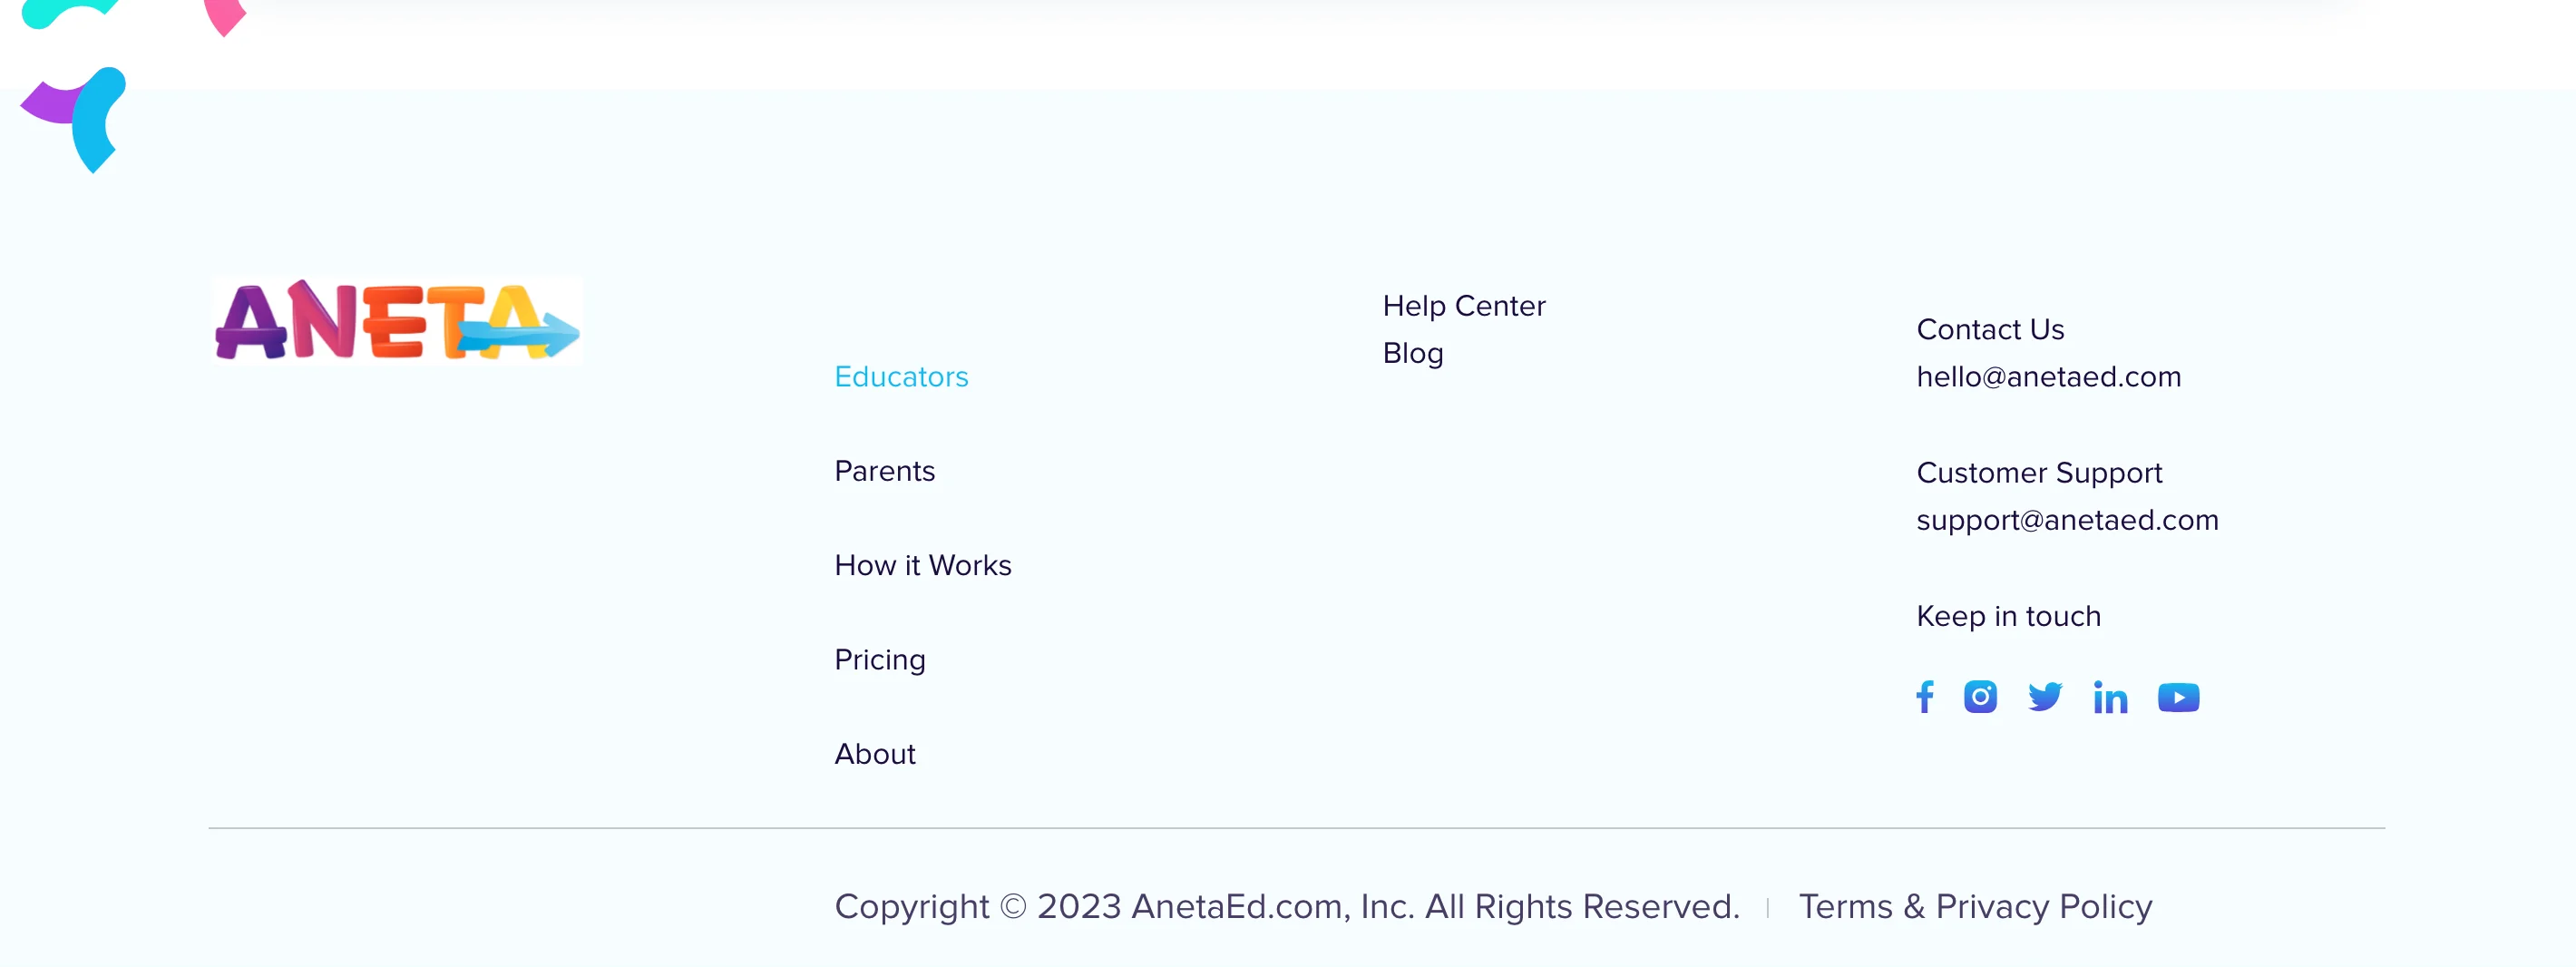Click the copyright notice text
The height and width of the screenshot is (967, 2576).
coord(1287,906)
